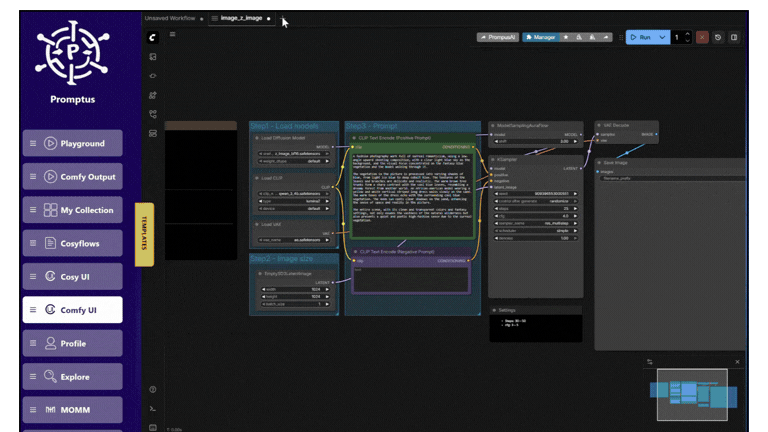The height and width of the screenshot is (432, 768).
Task: Collapse the positive prompt CLIP Text Encode node
Action: click(x=354, y=138)
